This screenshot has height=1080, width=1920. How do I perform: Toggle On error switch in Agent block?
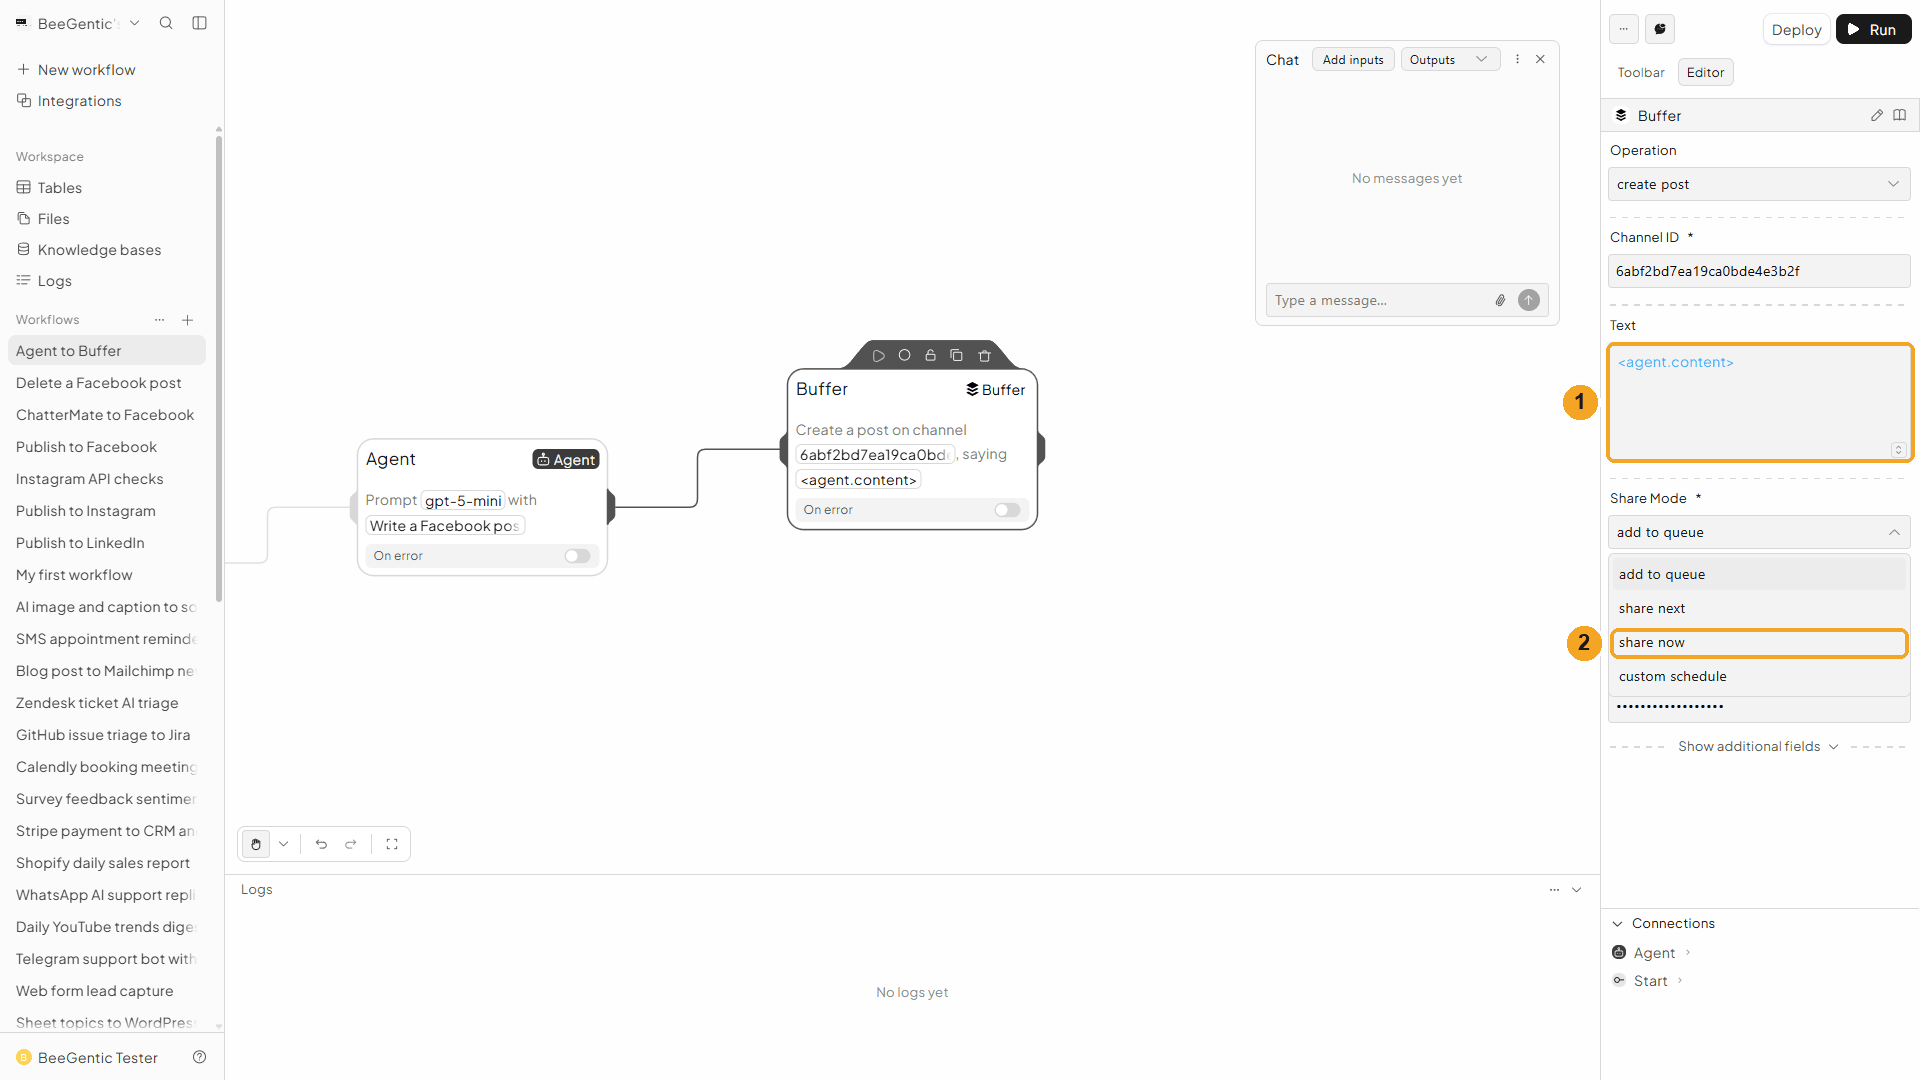point(577,556)
